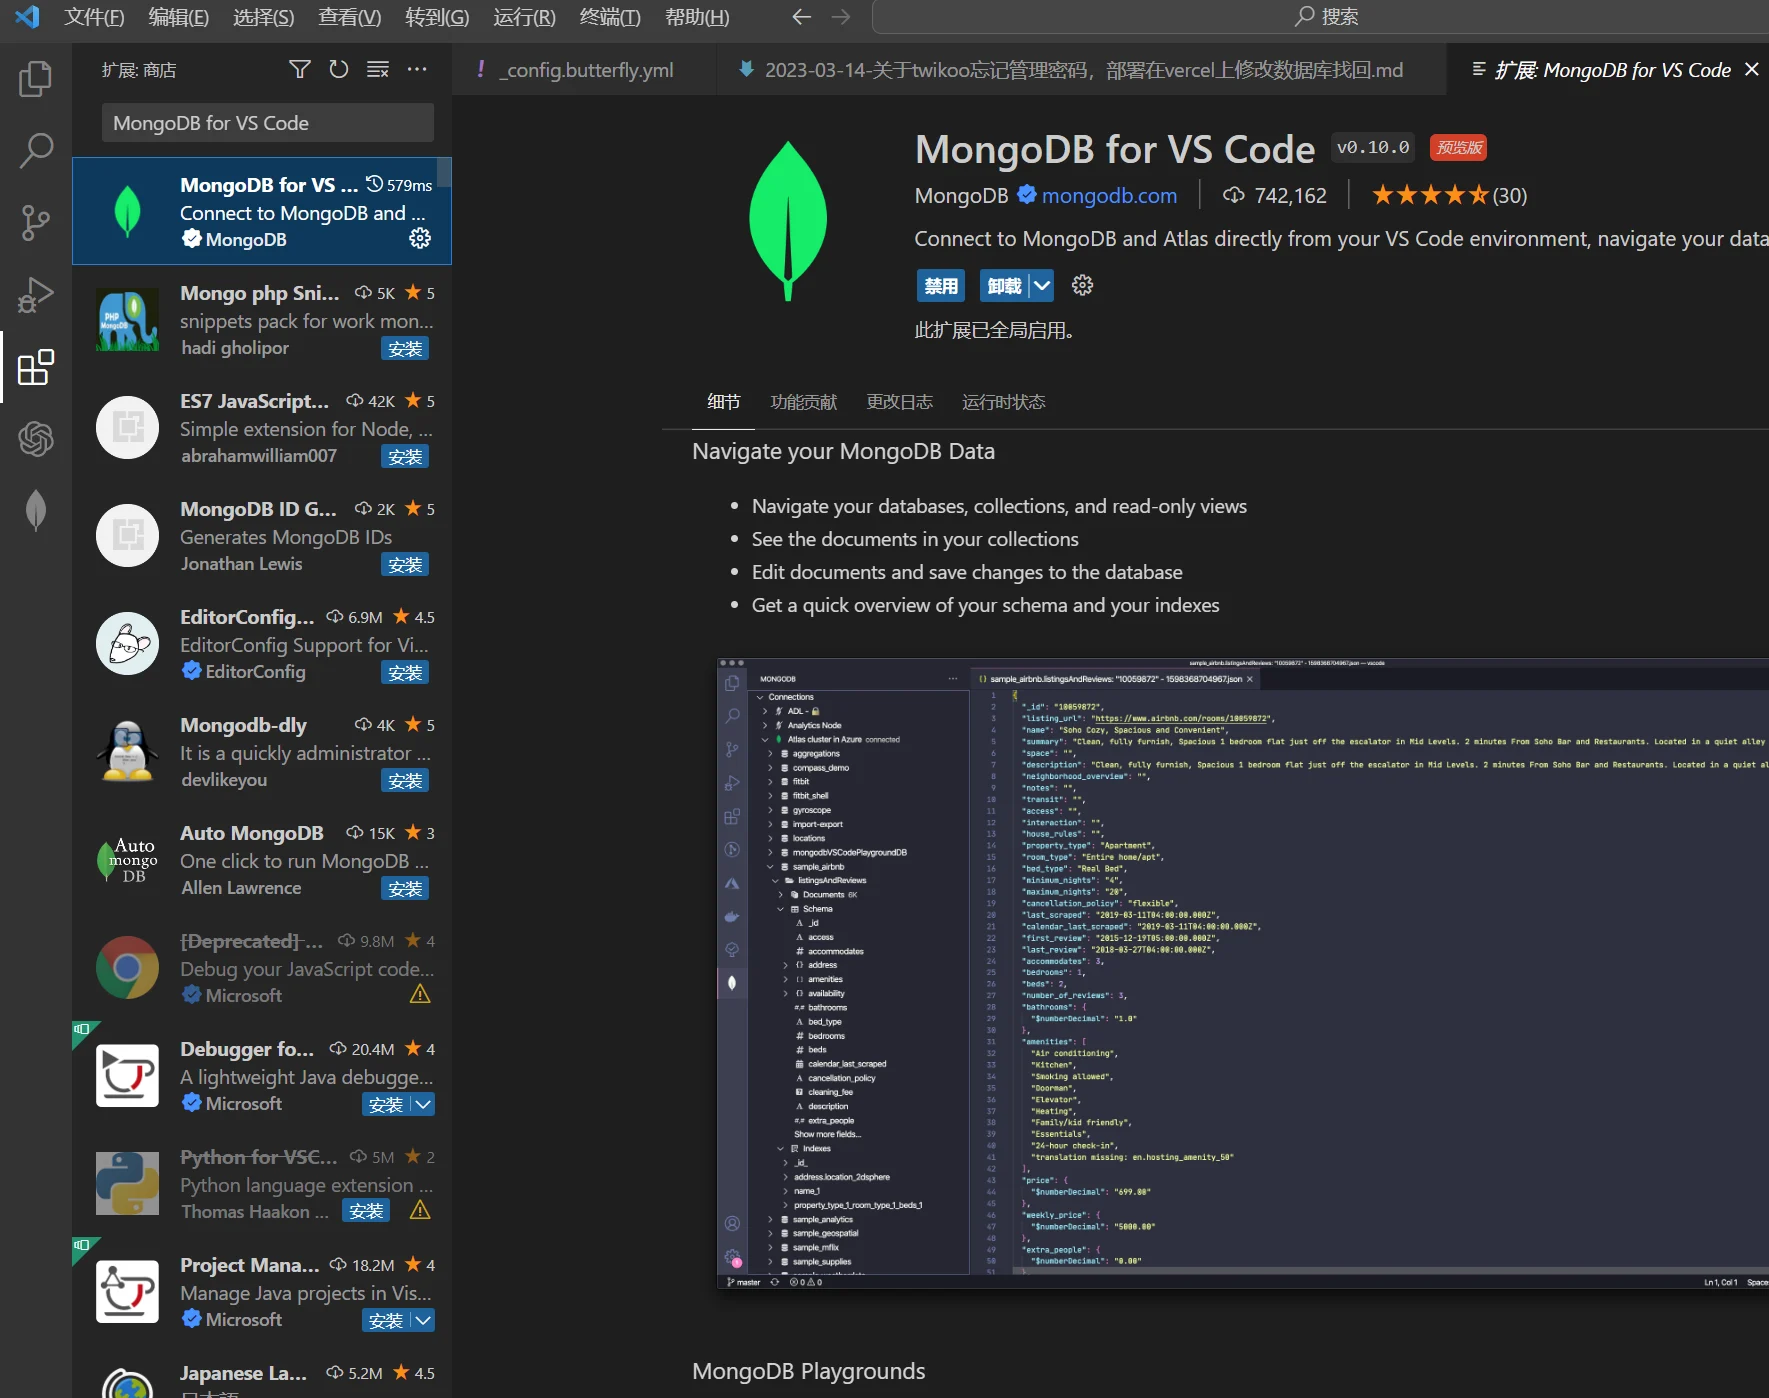Open the 查看(V) menu

(349, 17)
